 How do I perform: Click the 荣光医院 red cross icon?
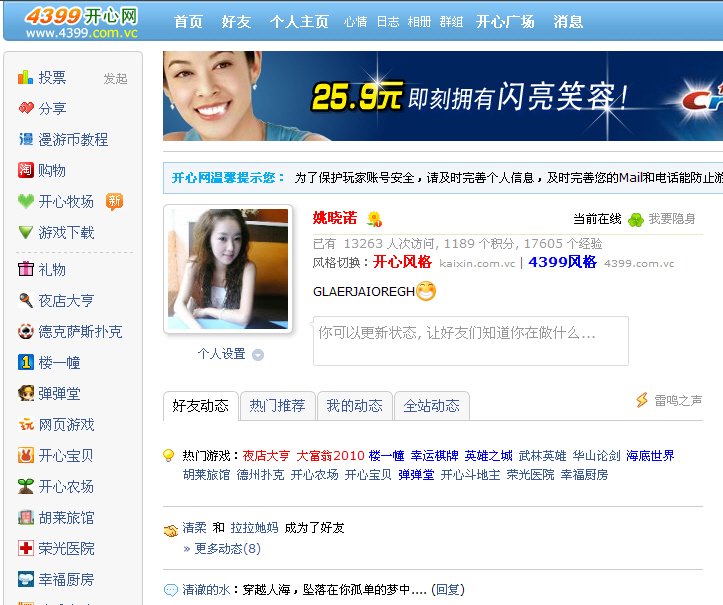(x=26, y=548)
